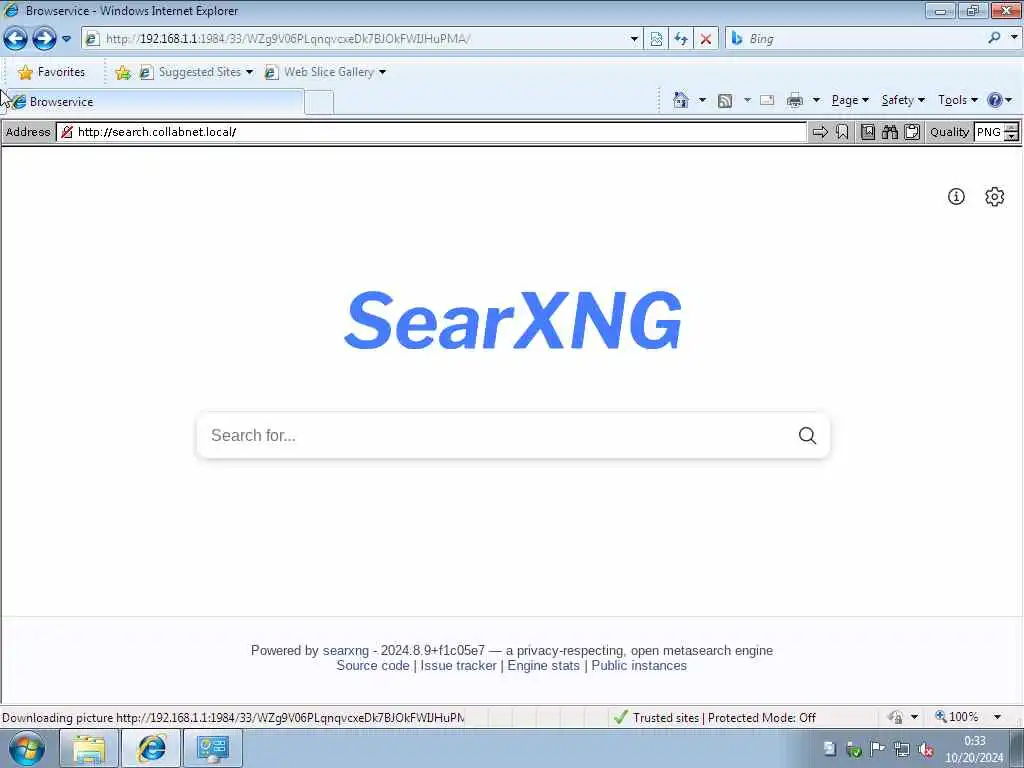Image resolution: width=1024 pixels, height=768 pixels.
Task: Open the Source code link
Action: pos(373,665)
